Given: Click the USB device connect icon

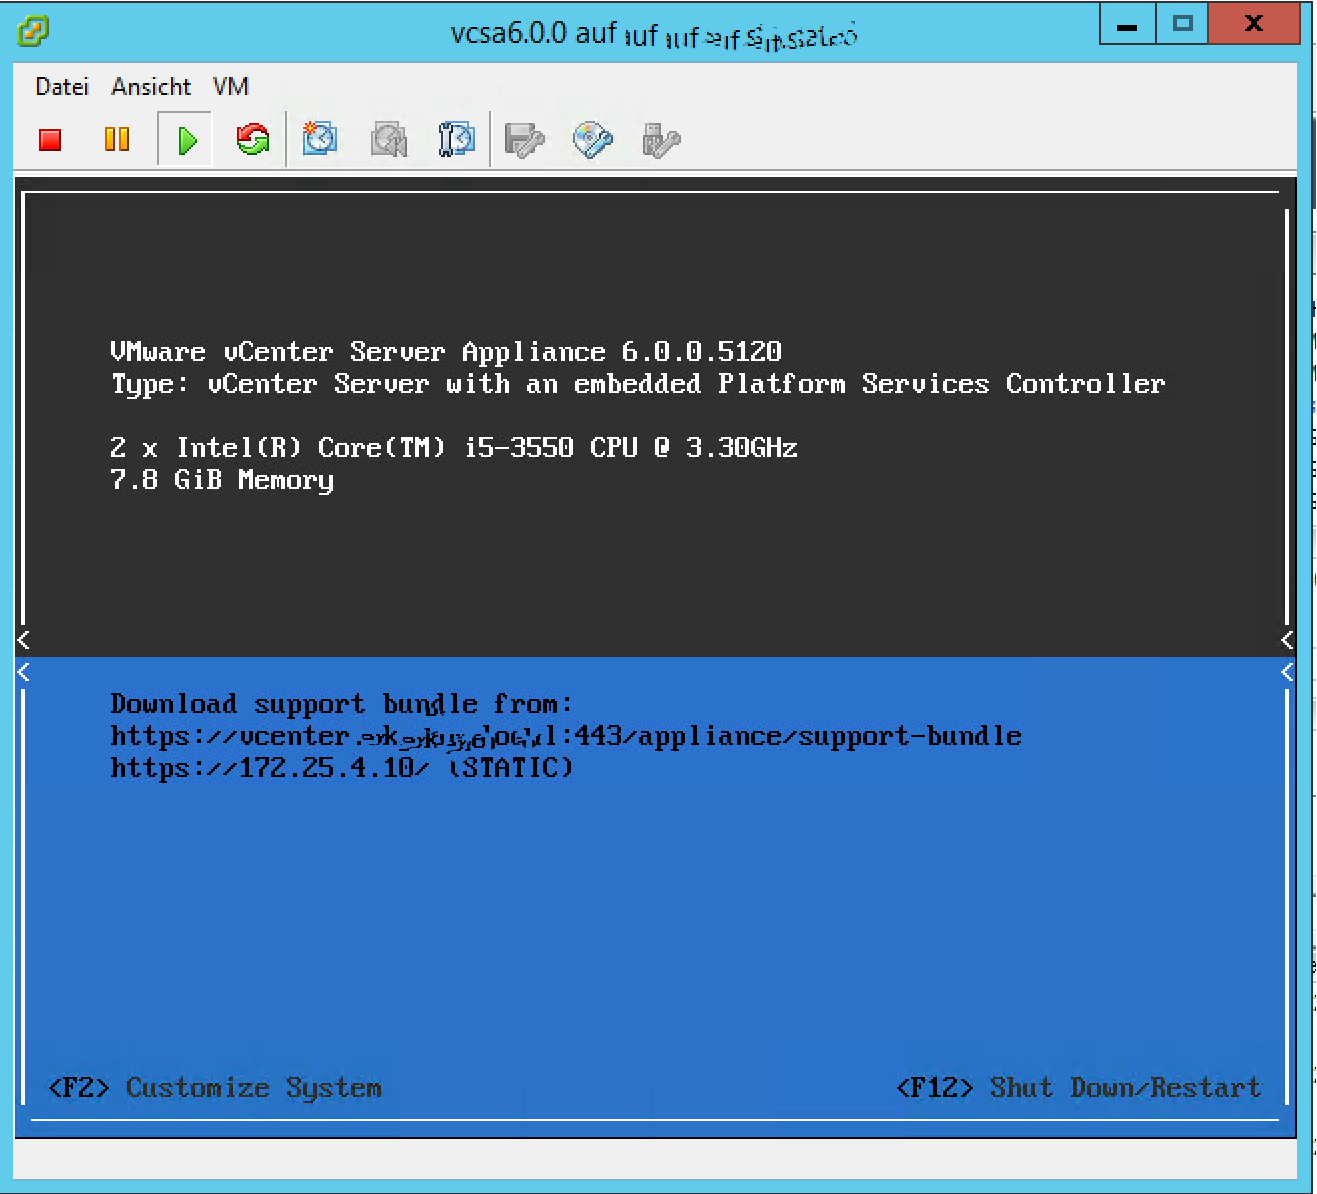Looking at the screenshot, I should coord(660,140).
